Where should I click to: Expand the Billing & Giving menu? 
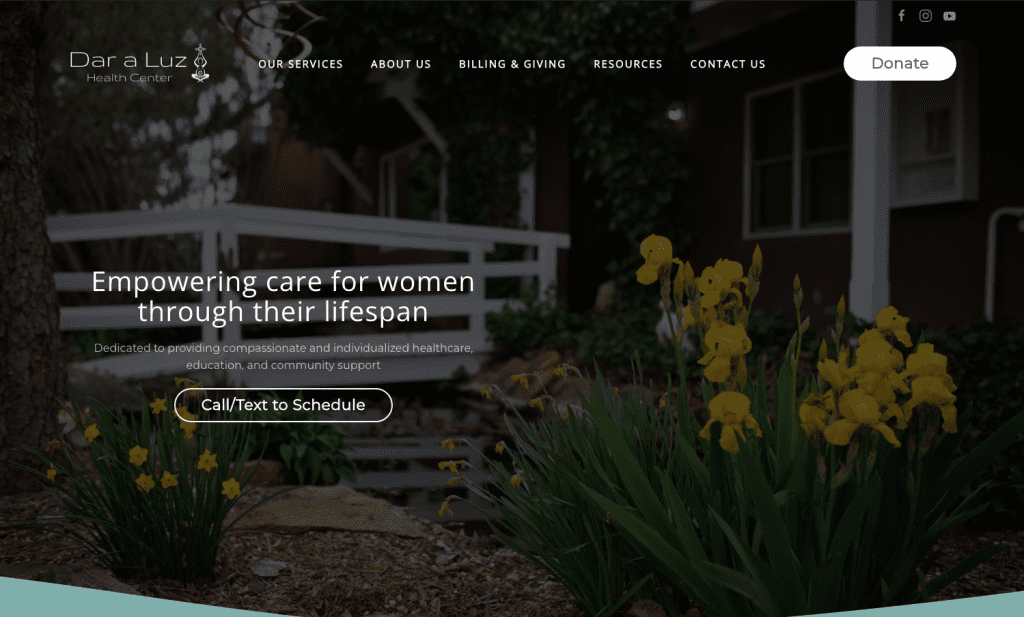[512, 64]
